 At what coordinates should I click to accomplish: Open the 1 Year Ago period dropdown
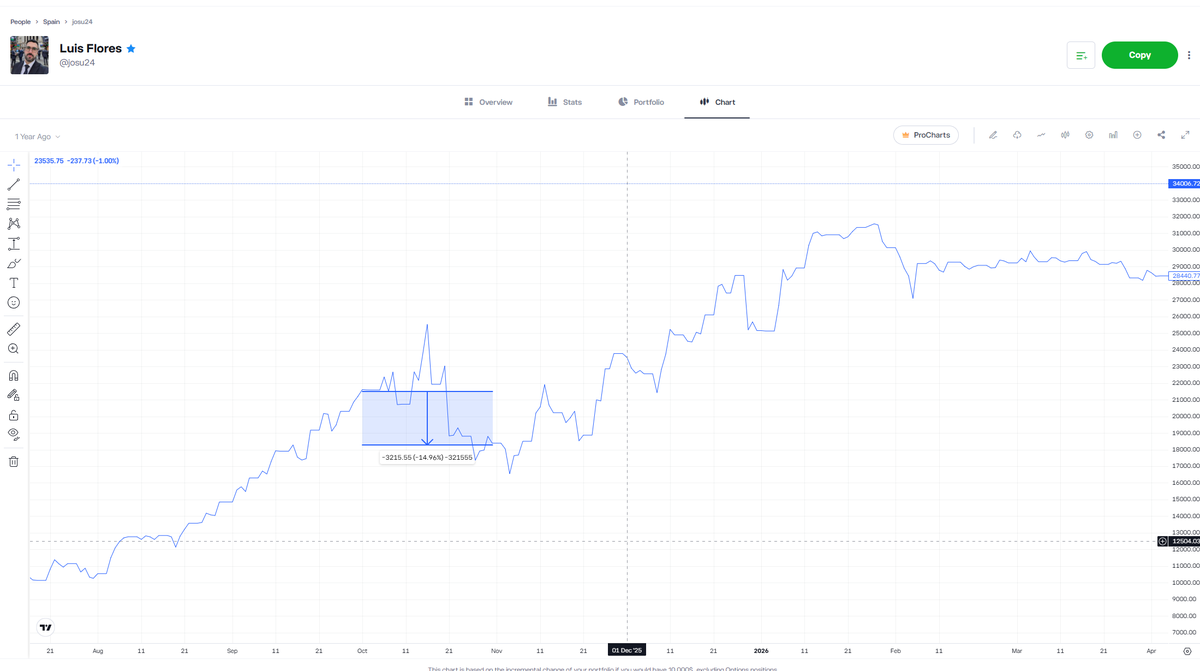point(37,136)
